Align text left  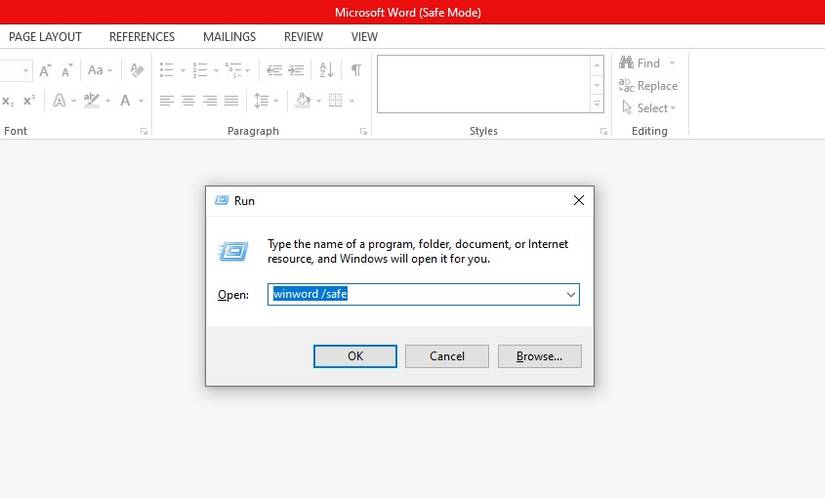167,100
